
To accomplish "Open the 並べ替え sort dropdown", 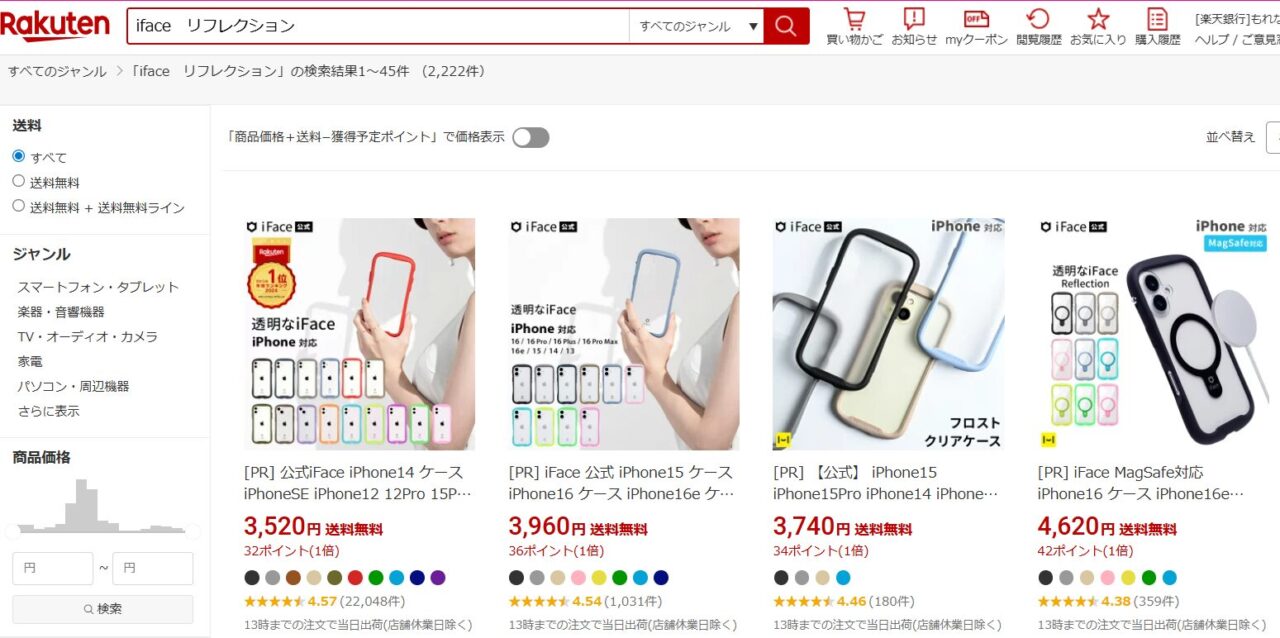I will pos(1273,137).
